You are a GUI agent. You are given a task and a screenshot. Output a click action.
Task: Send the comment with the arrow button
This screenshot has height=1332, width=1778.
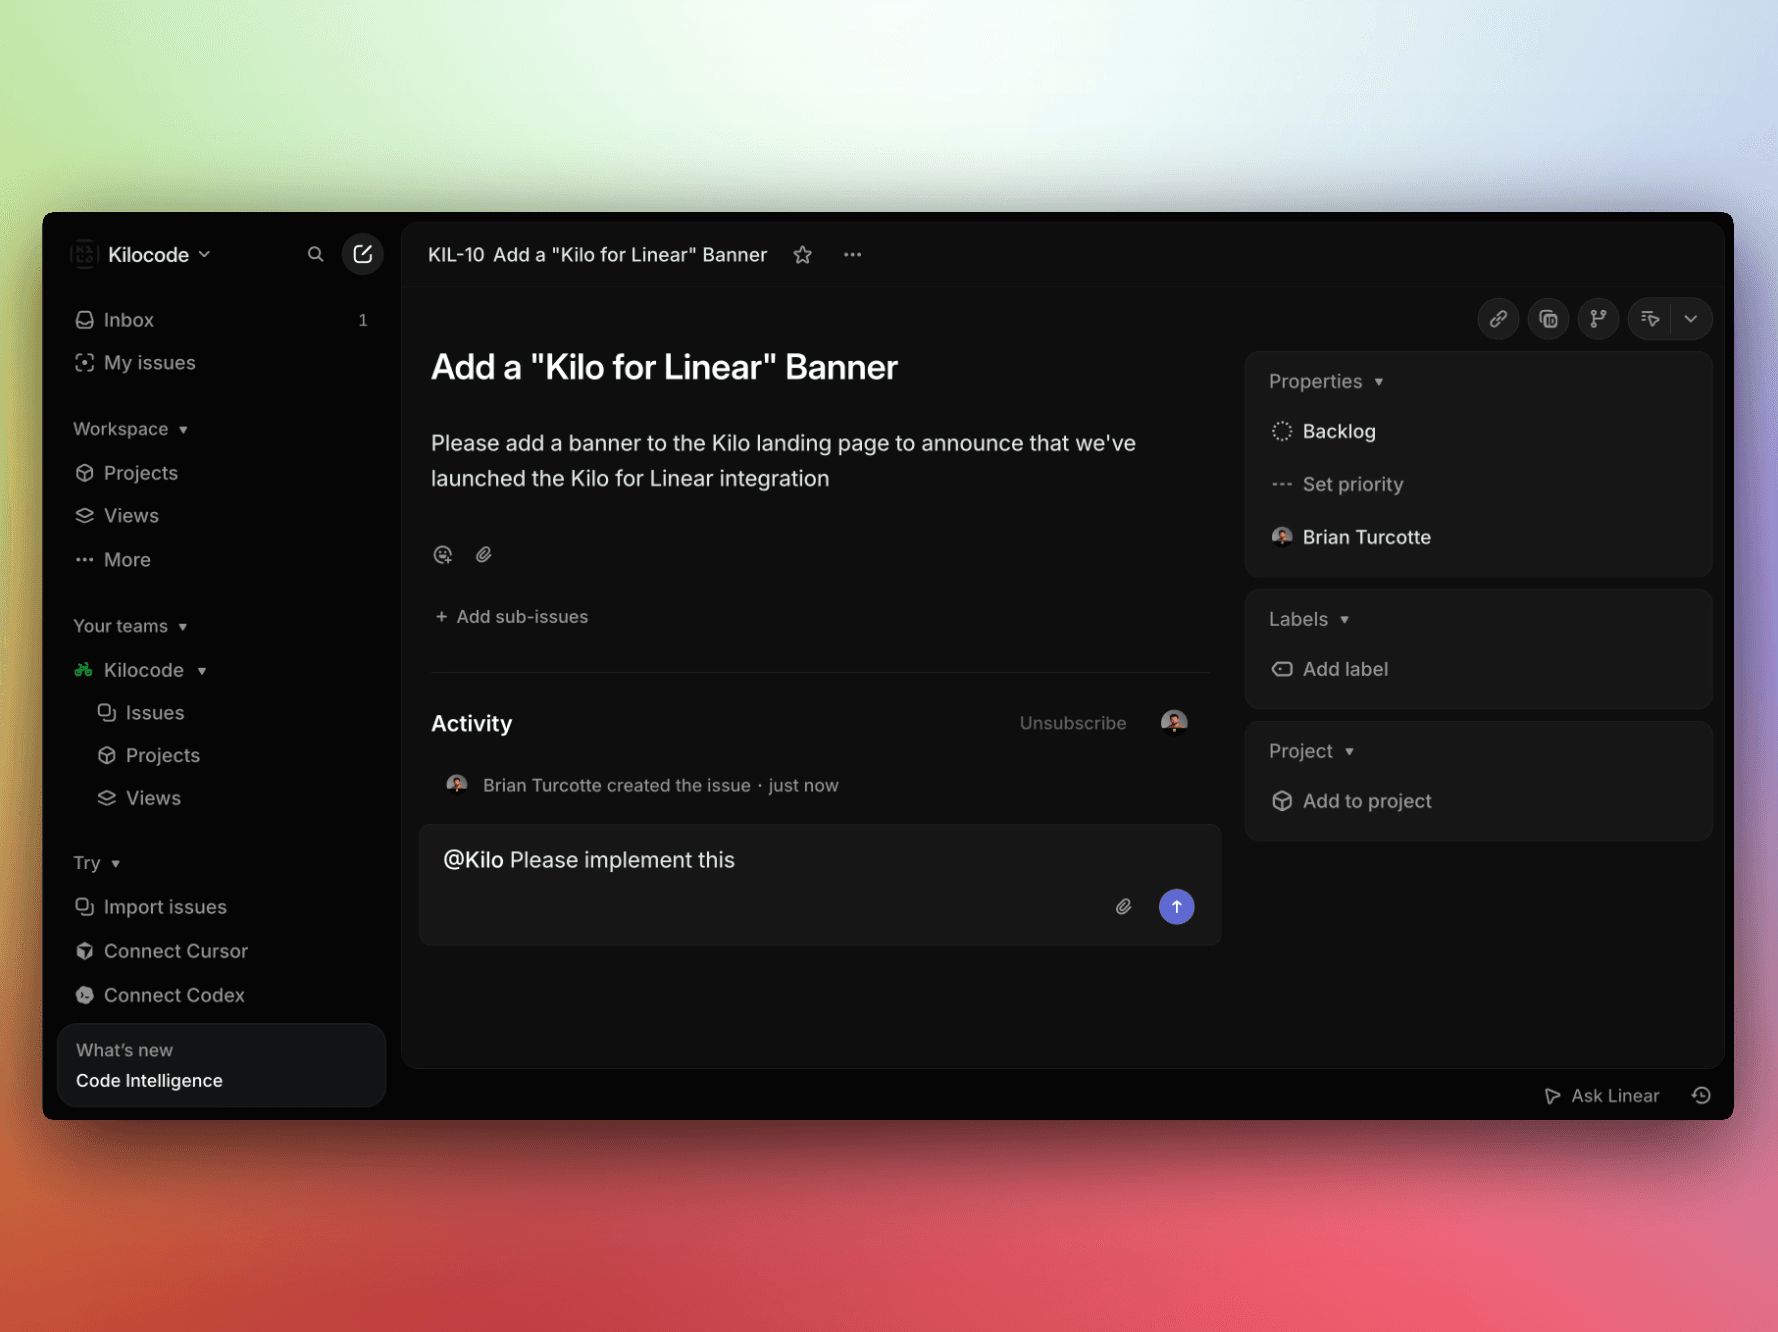pyautogui.click(x=1177, y=907)
